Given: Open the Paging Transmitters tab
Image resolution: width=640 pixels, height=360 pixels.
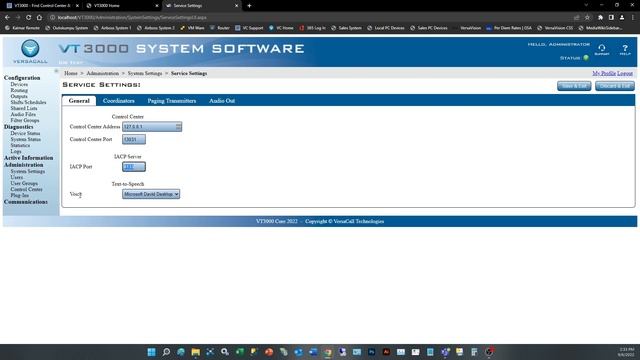Looking at the screenshot, I should (x=172, y=101).
